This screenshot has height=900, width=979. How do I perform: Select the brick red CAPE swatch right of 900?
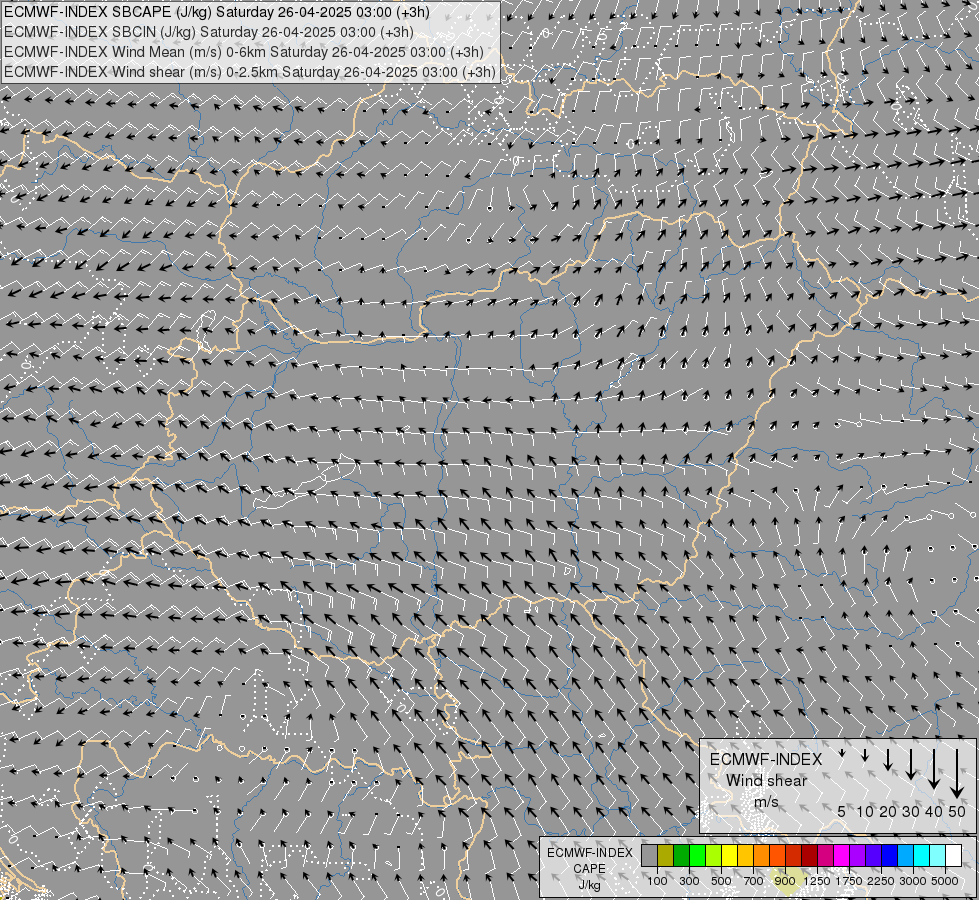point(794,855)
